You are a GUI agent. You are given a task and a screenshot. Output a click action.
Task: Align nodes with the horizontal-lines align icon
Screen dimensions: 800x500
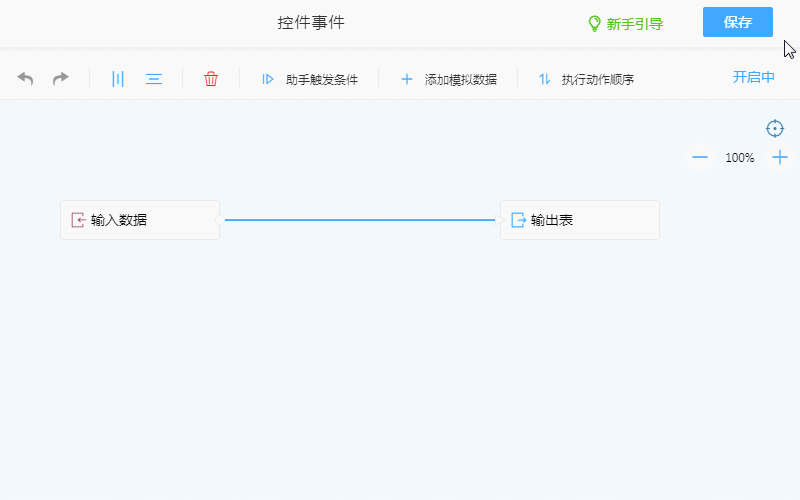(x=154, y=79)
